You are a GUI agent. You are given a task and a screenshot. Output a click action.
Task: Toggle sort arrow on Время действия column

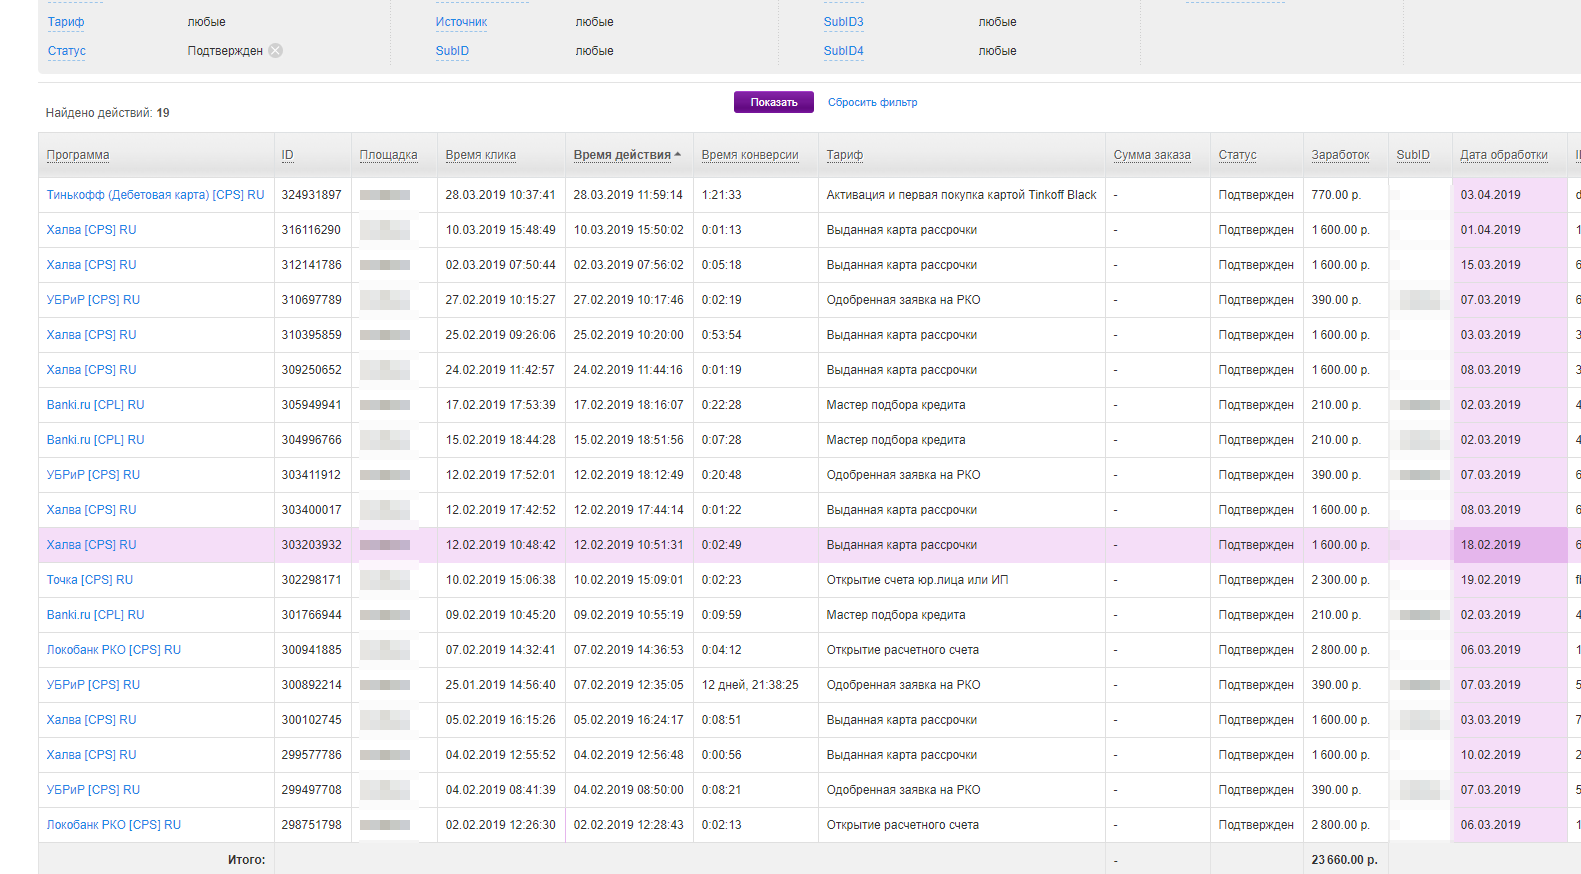coord(678,155)
